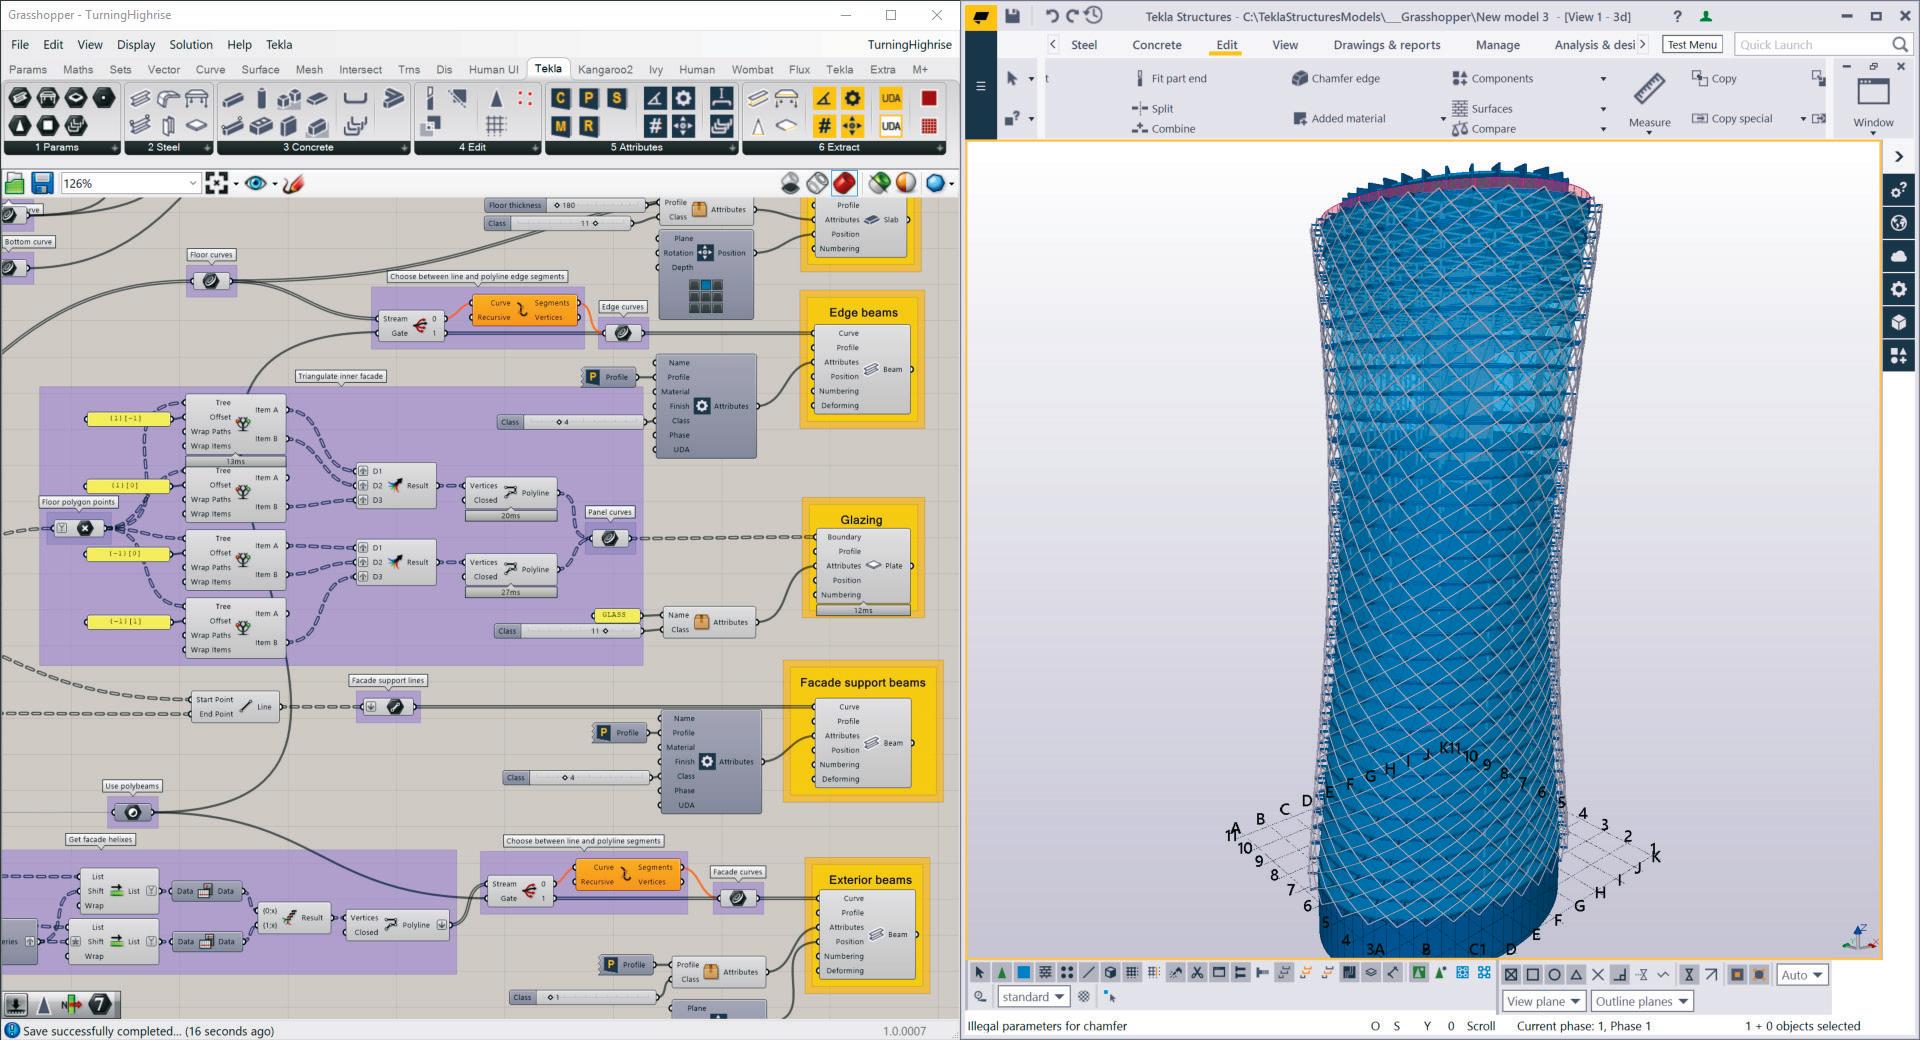
Task: Click the Tekla user account icon
Action: coord(1706,16)
